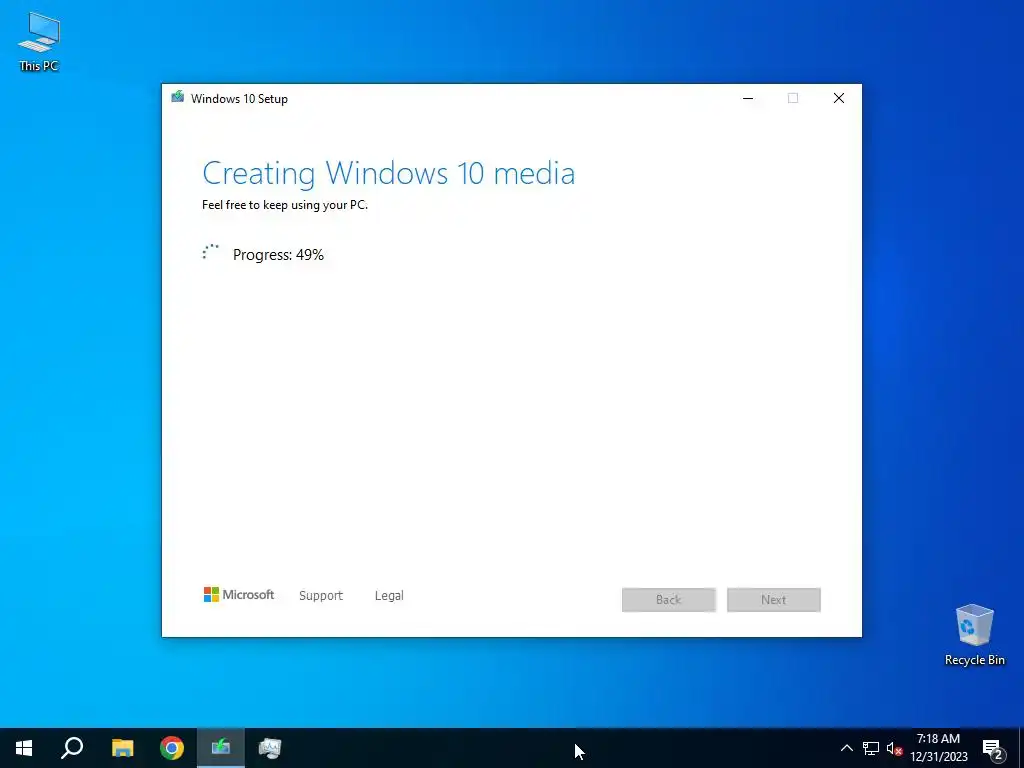Click the Next button
The height and width of the screenshot is (768, 1024).
(774, 600)
